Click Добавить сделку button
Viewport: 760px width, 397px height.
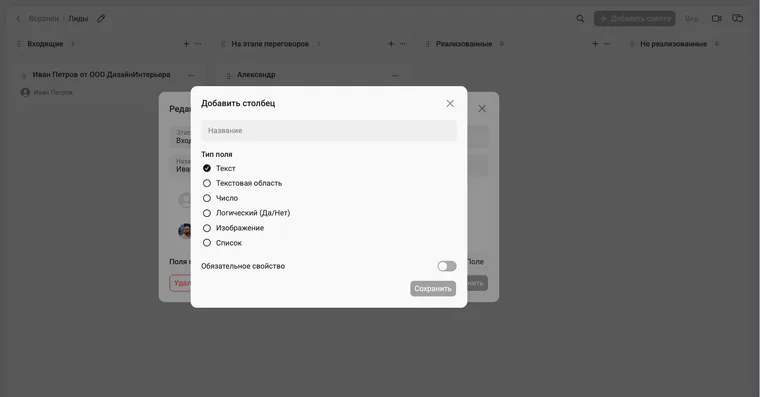(634, 18)
